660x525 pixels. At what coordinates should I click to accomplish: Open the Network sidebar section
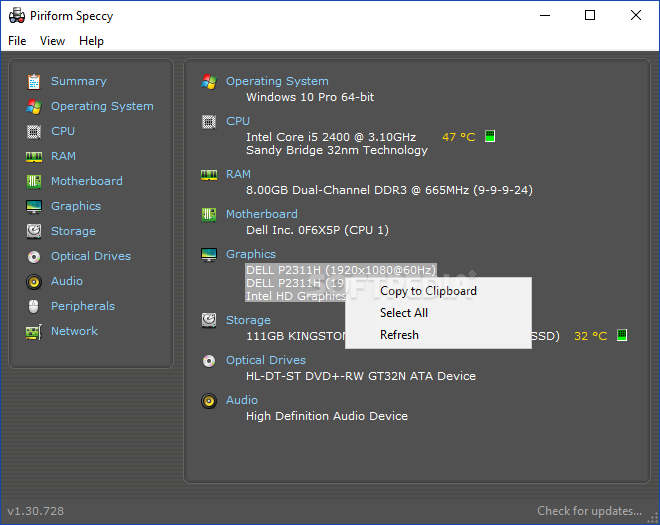[x=75, y=331]
